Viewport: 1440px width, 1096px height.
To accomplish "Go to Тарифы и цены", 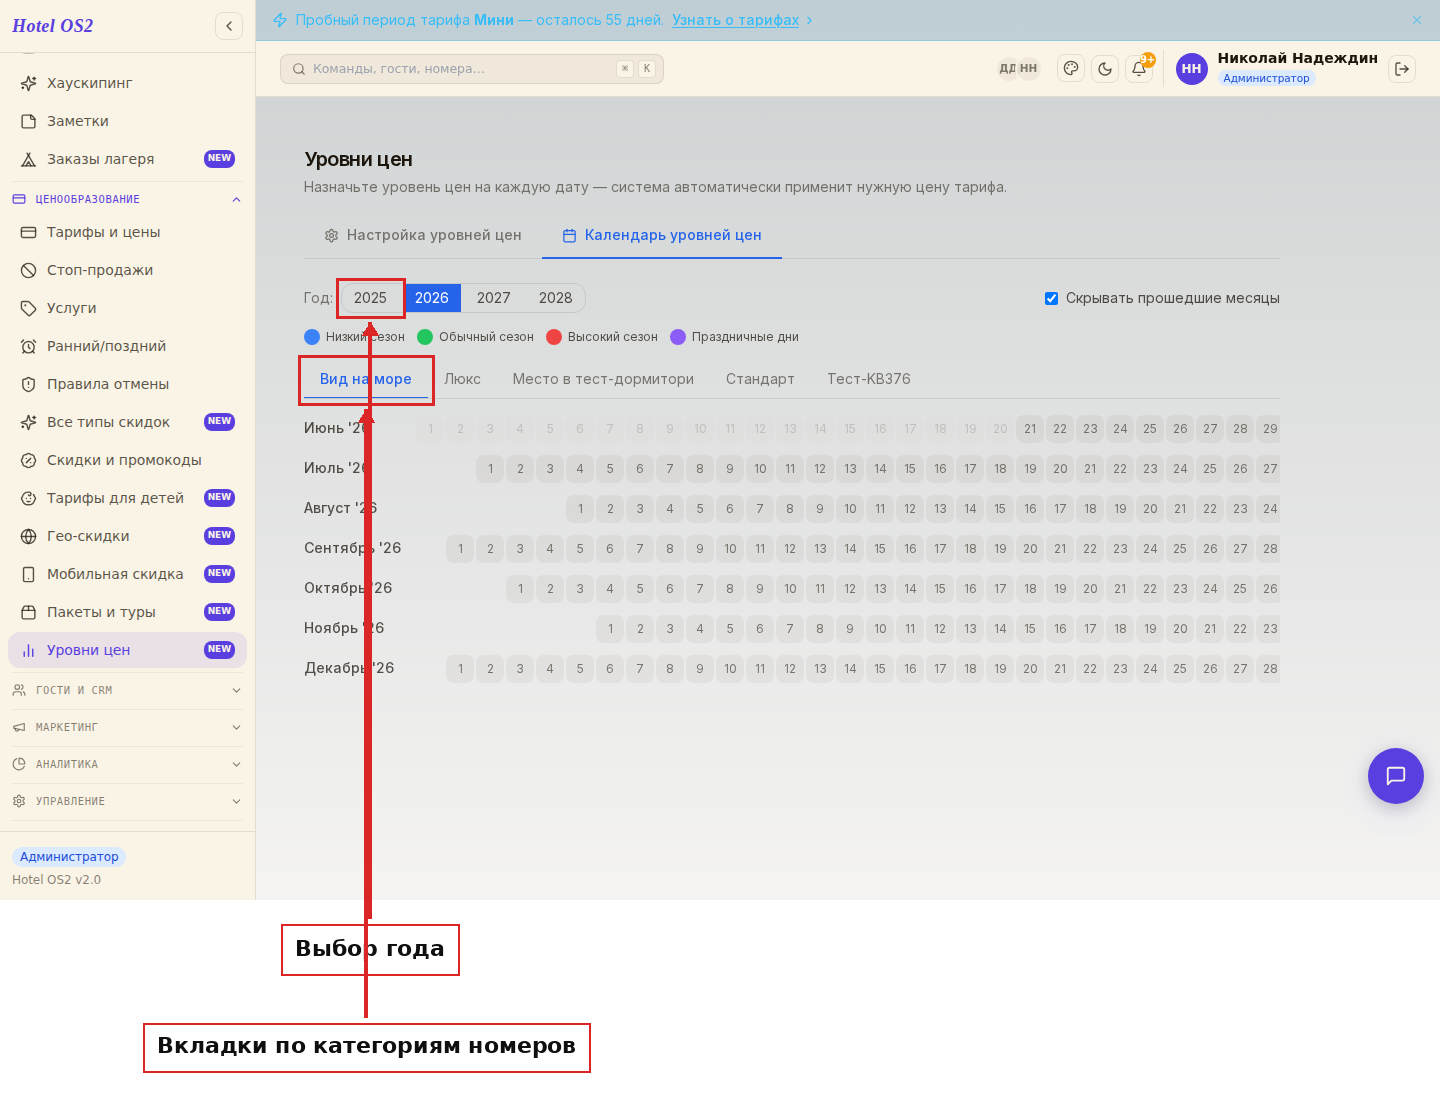I will (127, 232).
